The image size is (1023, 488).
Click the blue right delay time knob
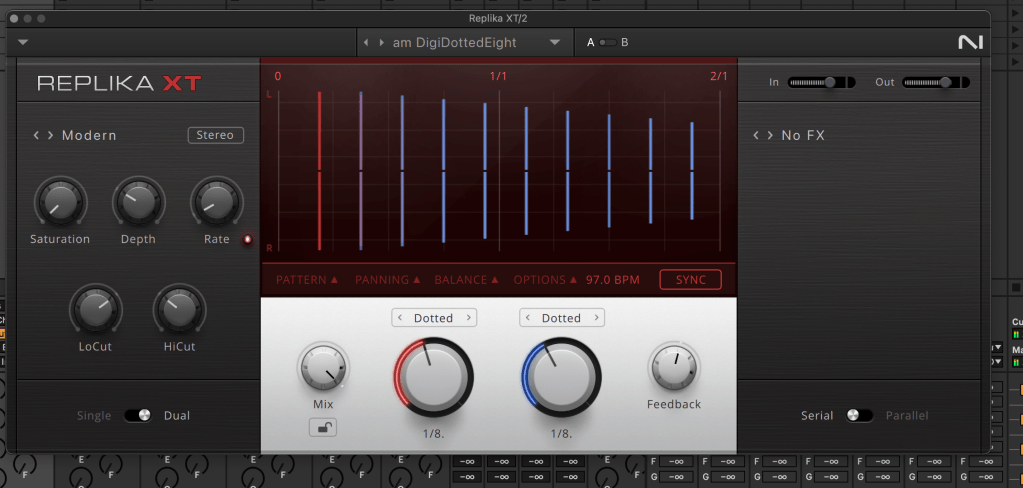pyautogui.click(x=561, y=376)
